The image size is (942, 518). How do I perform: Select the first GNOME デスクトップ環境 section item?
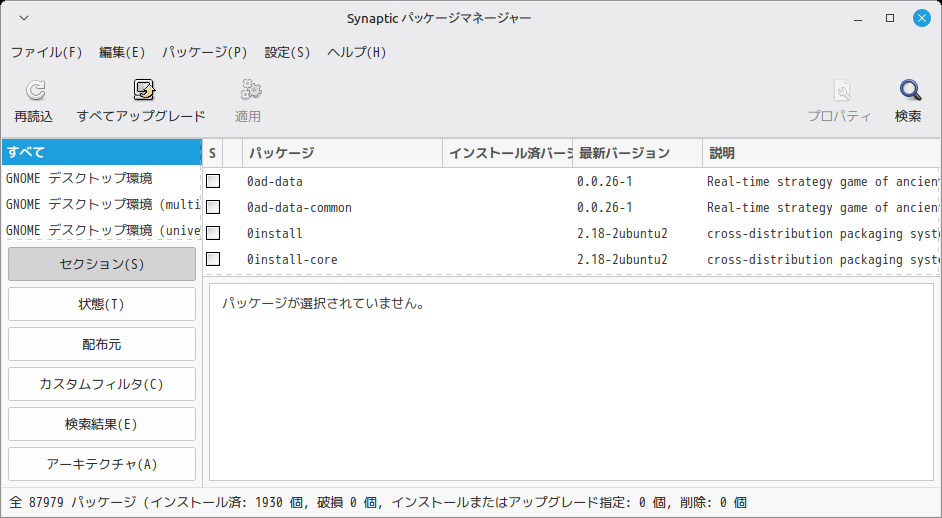coord(80,178)
